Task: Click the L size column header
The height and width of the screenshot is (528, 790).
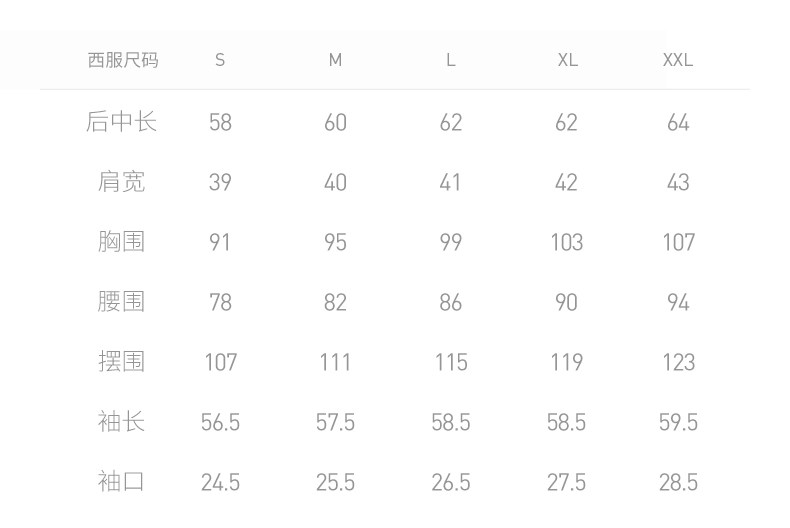Action: 451,60
